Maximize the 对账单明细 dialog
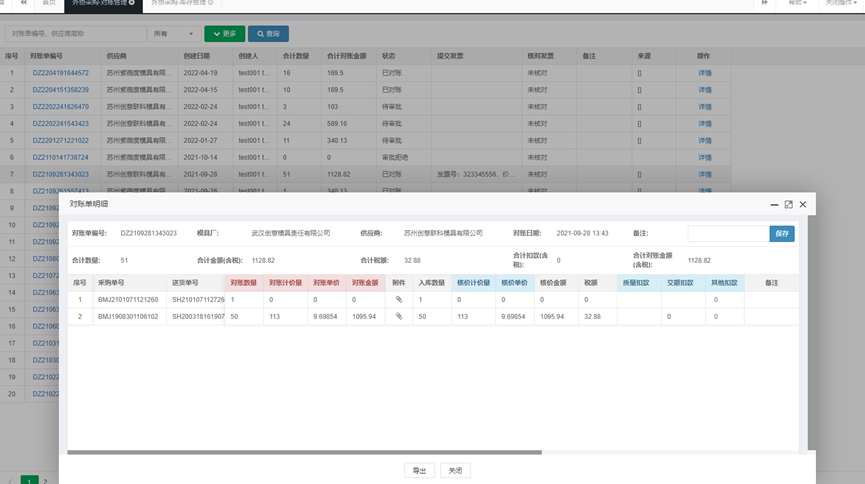 (788, 204)
